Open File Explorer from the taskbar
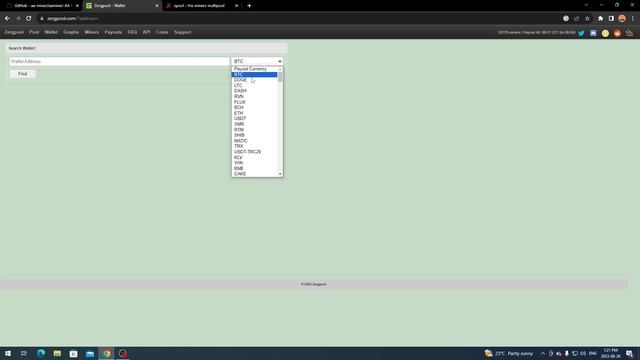The height and width of the screenshot is (360, 640). click(57, 353)
